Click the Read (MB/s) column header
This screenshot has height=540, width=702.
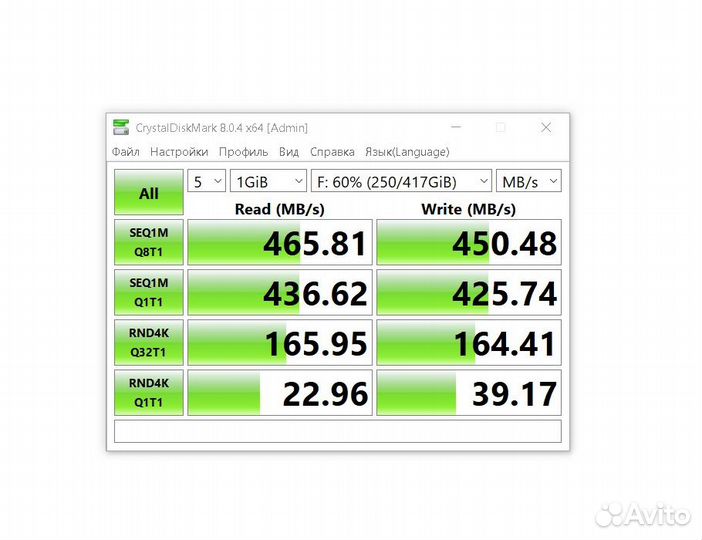click(x=280, y=209)
